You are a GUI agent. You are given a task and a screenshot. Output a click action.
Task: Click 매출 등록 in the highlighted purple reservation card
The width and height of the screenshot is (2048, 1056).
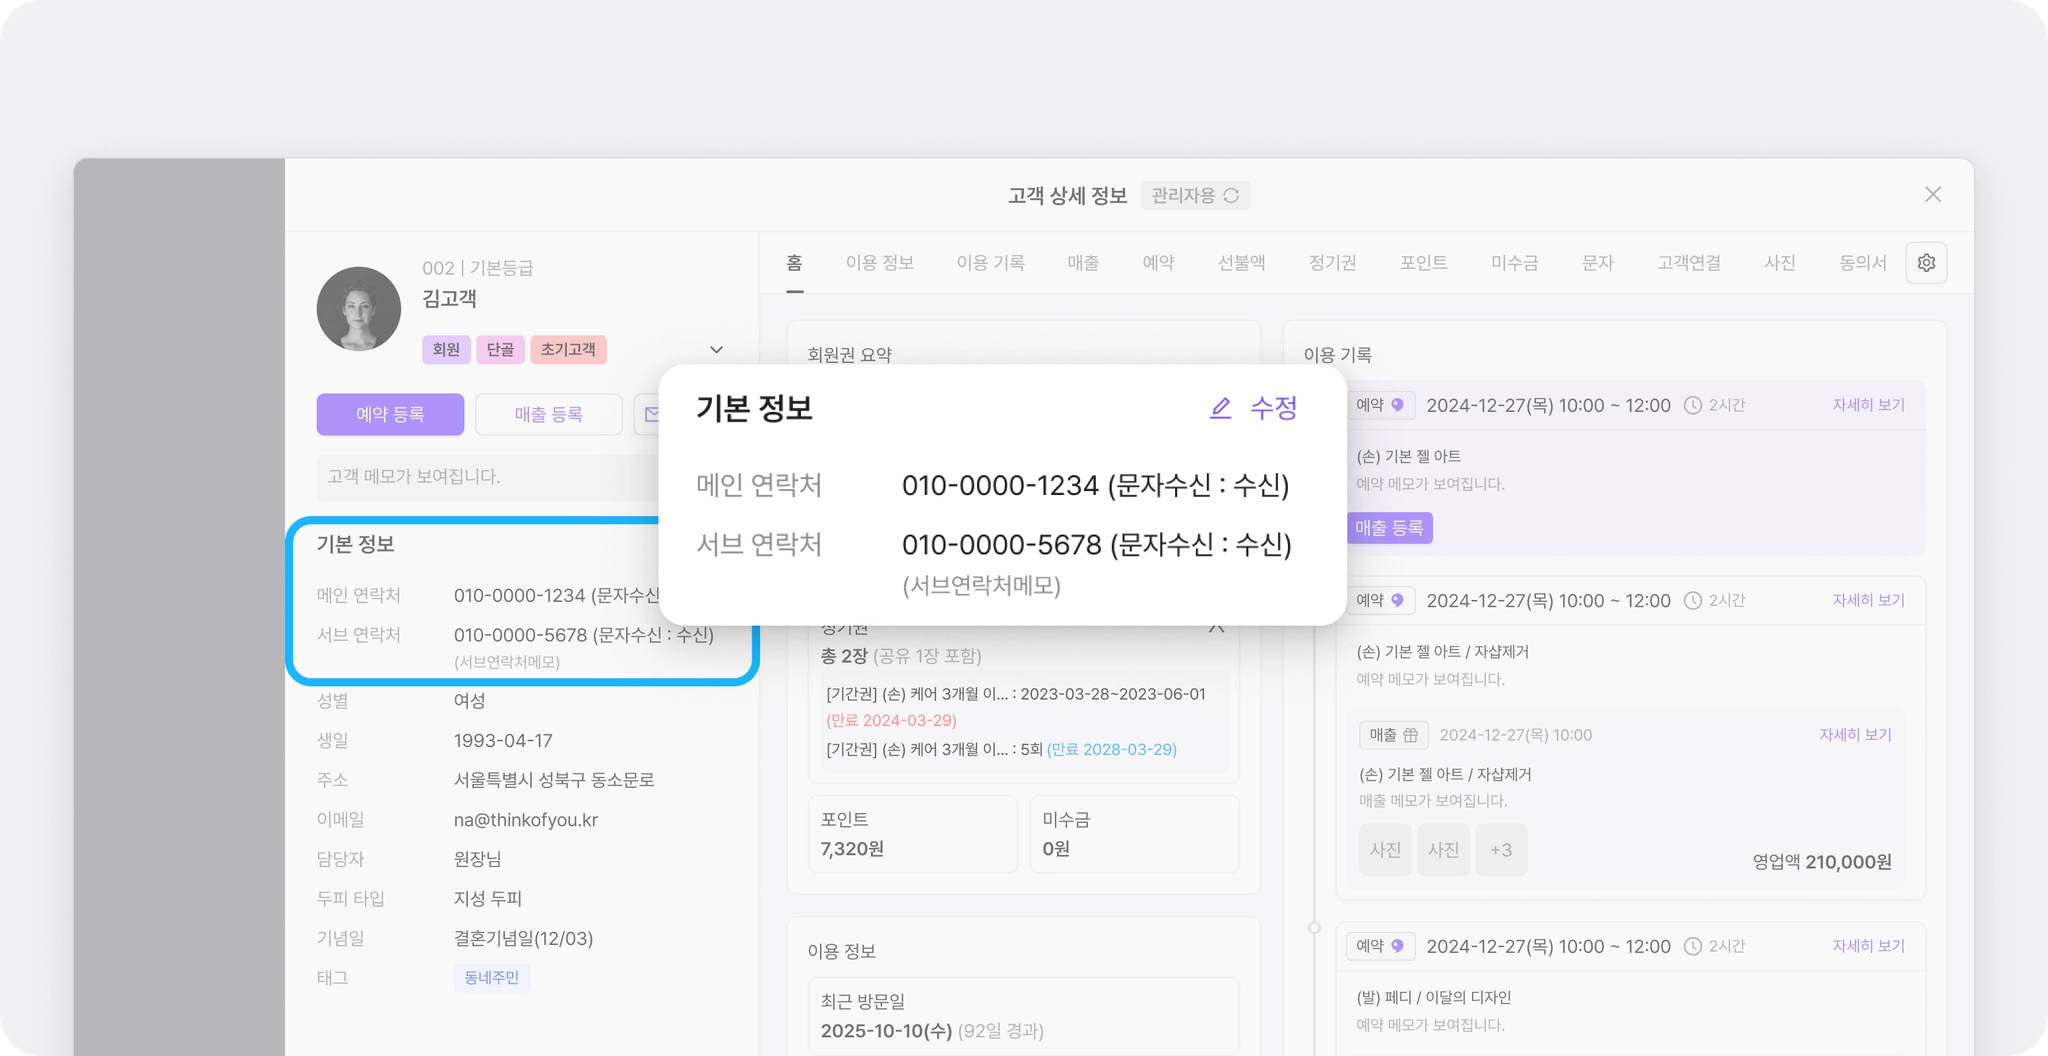tap(1389, 528)
